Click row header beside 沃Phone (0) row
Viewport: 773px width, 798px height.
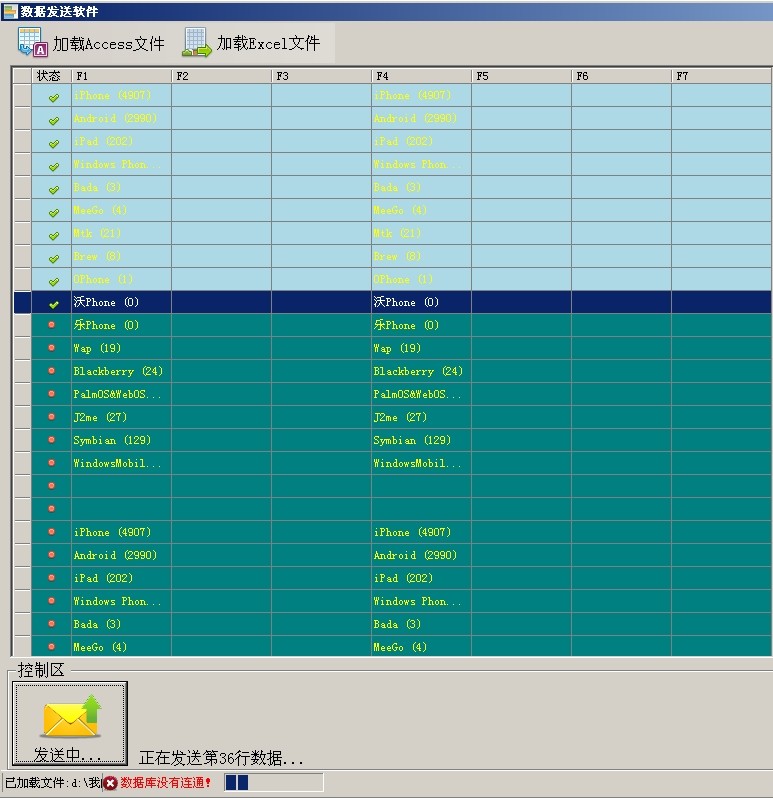22,302
